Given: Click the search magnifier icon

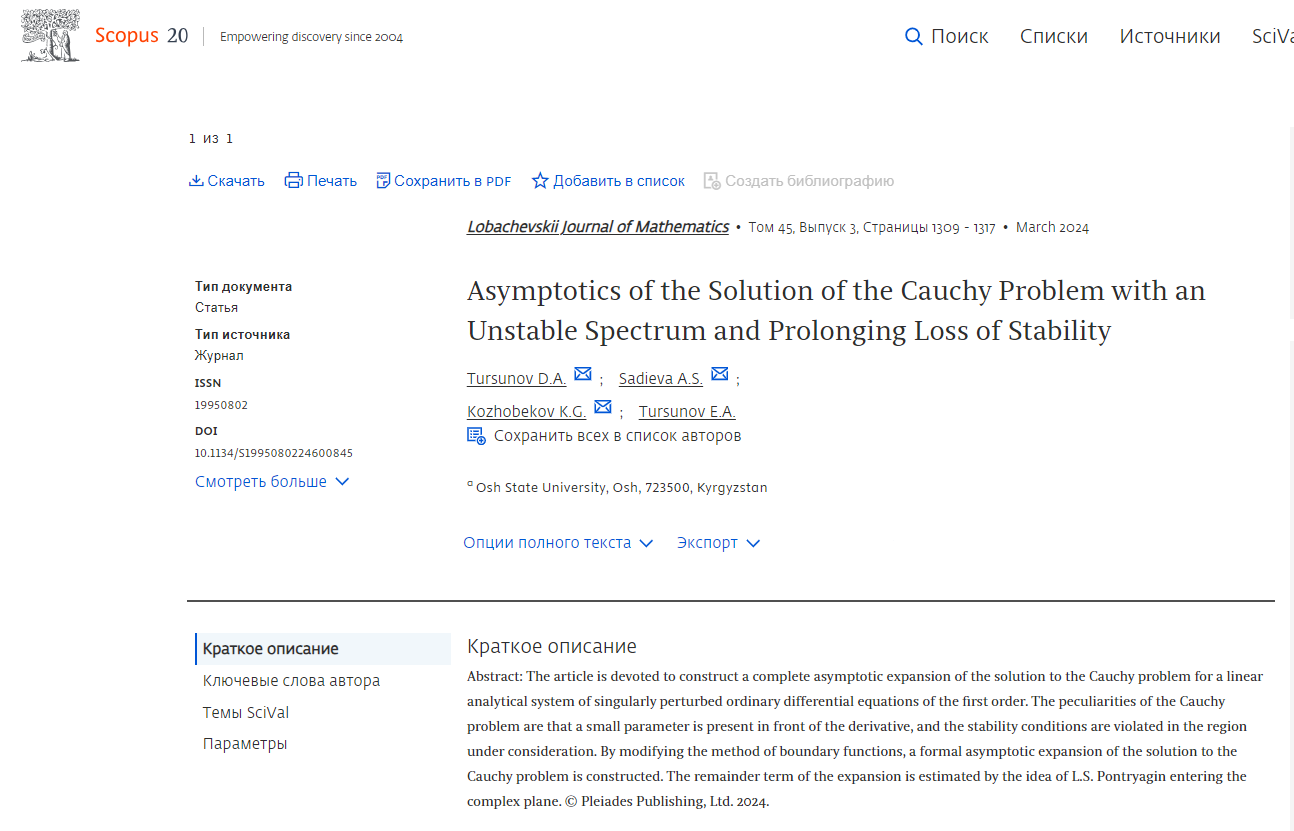Looking at the screenshot, I should coord(913,37).
